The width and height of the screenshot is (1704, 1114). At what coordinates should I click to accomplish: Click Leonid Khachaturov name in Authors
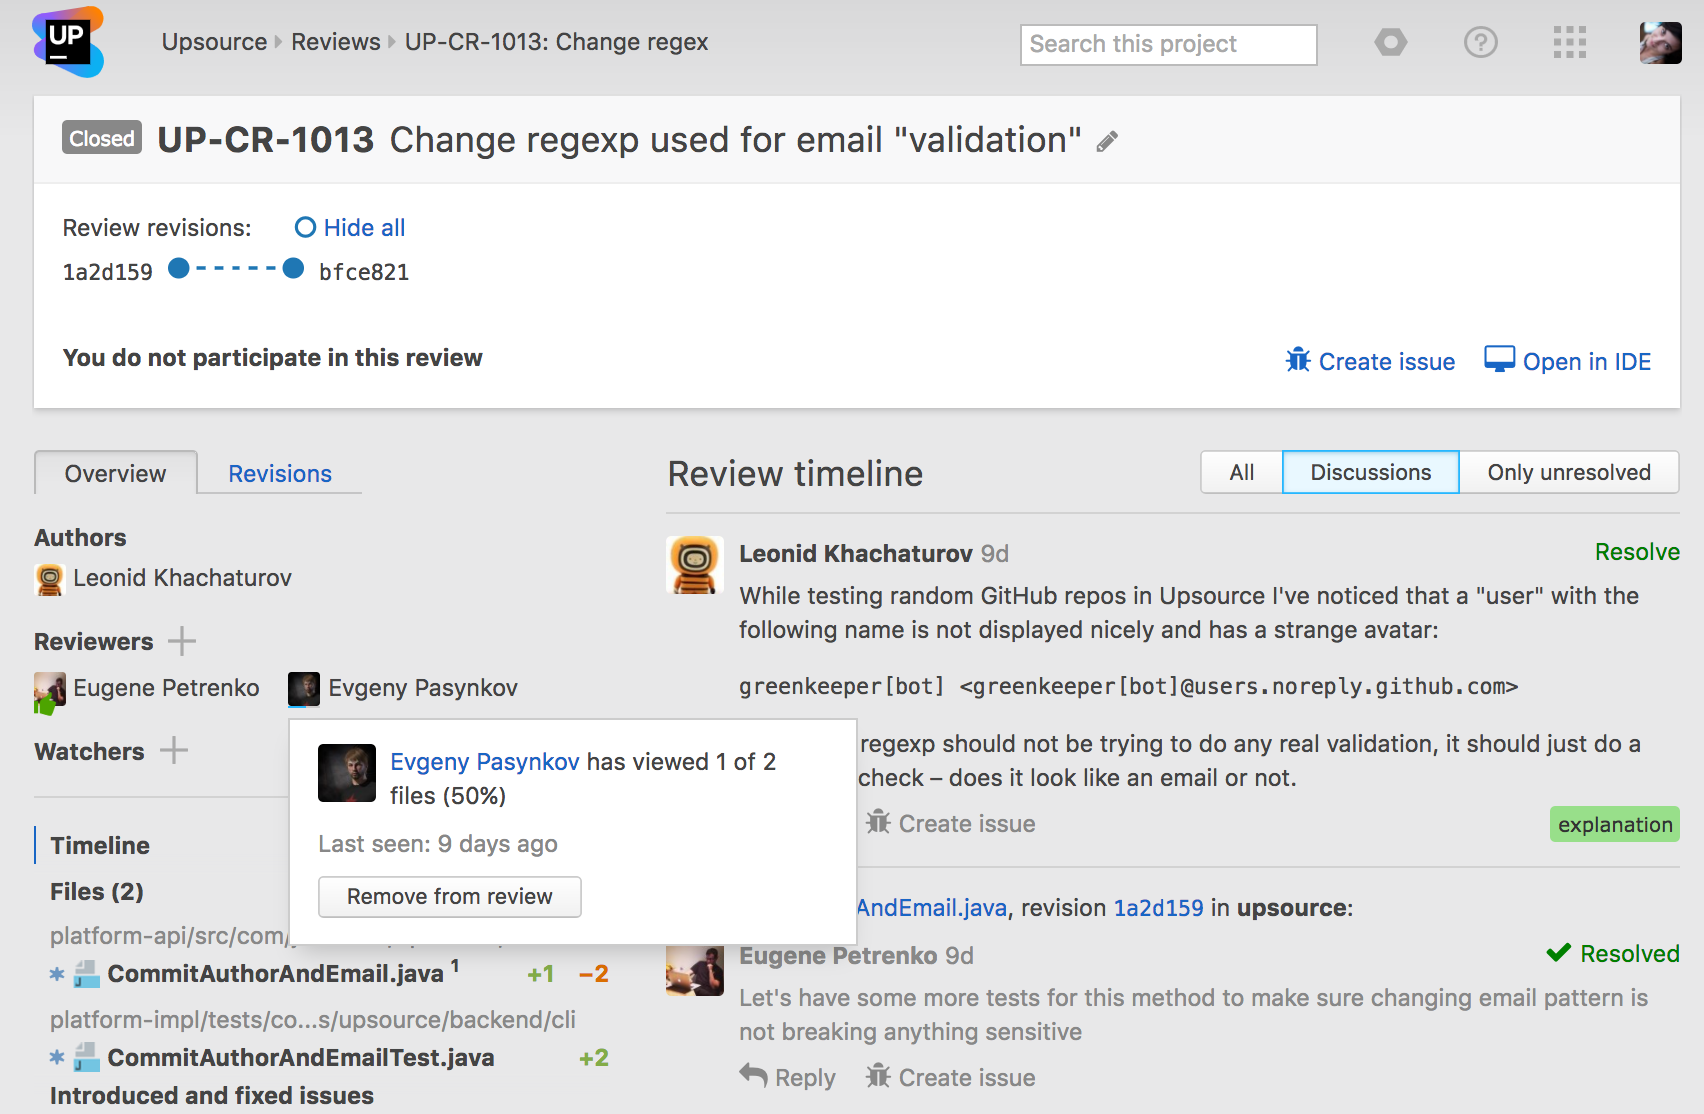pos(182,577)
